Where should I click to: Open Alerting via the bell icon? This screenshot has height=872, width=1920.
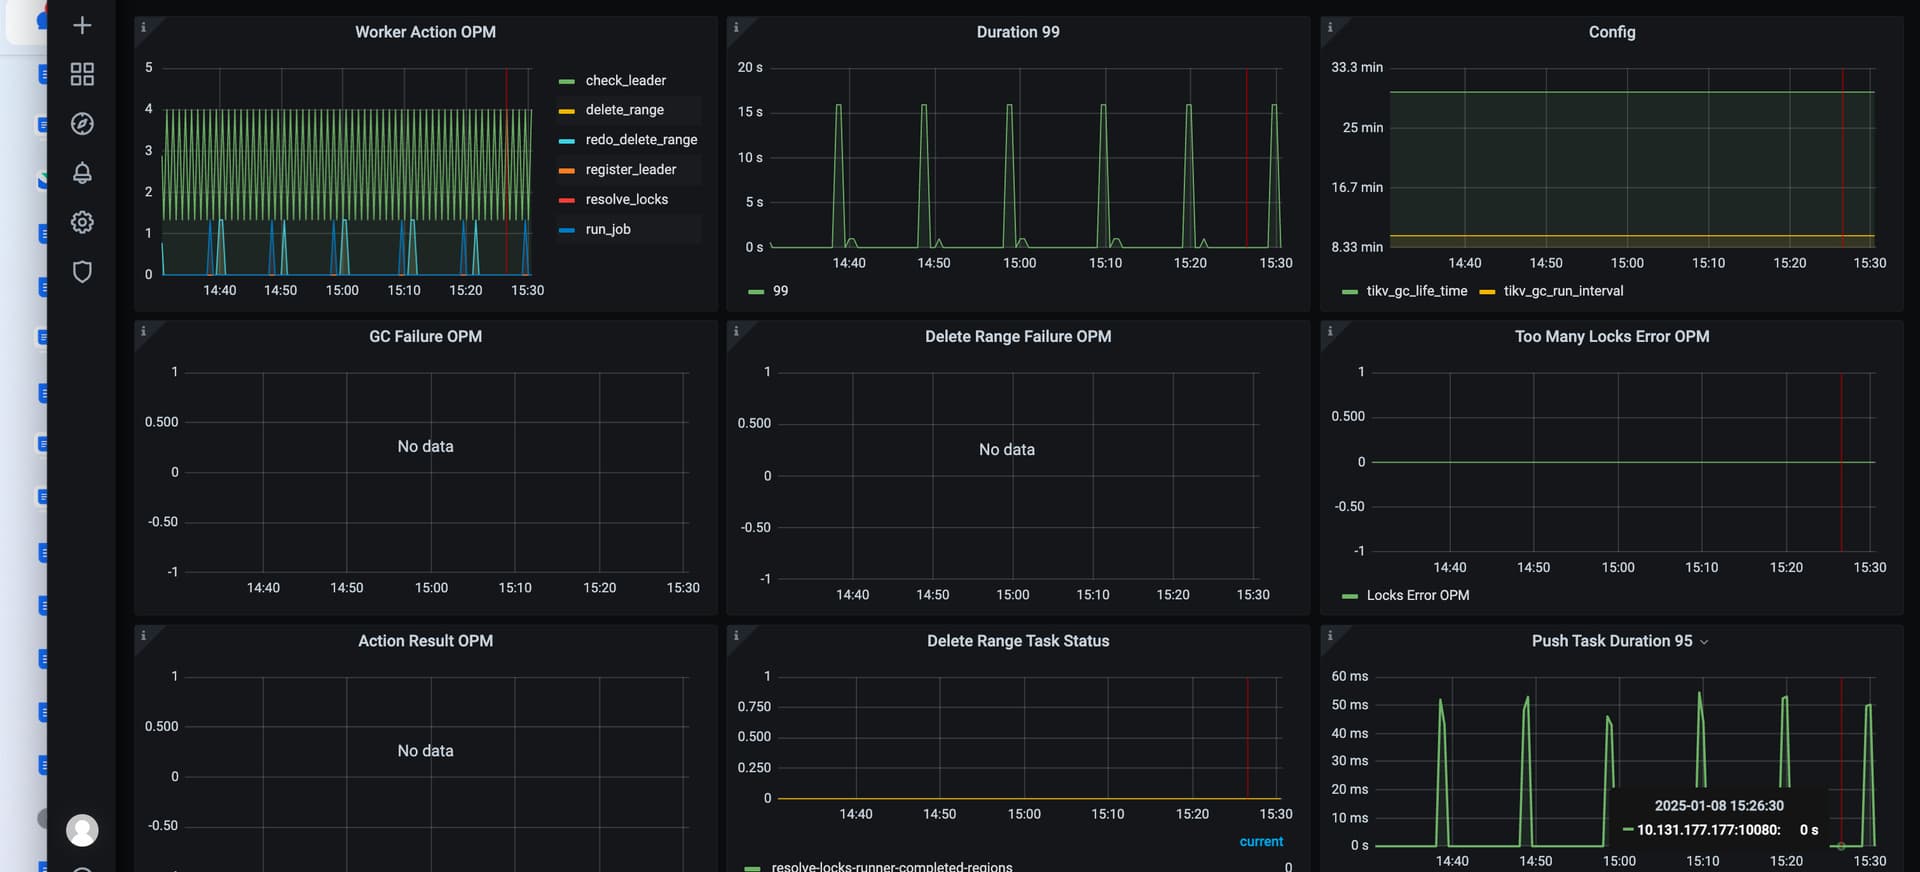click(82, 173)
